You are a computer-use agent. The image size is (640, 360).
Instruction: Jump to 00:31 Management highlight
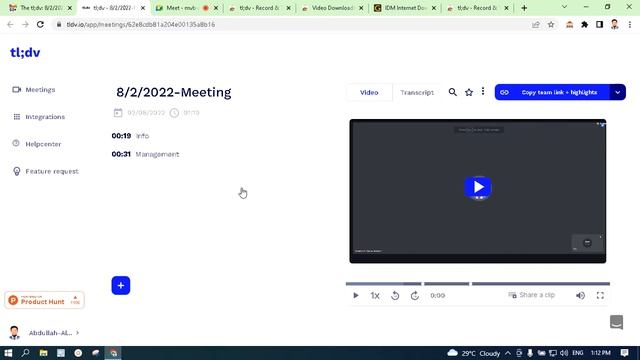click(145, 154)
